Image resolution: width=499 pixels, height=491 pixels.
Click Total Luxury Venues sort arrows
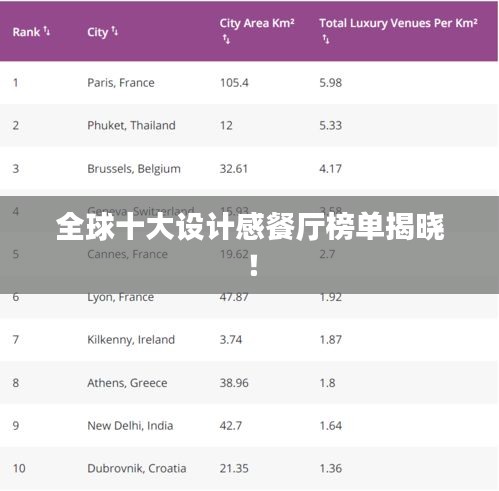[326, 39]
